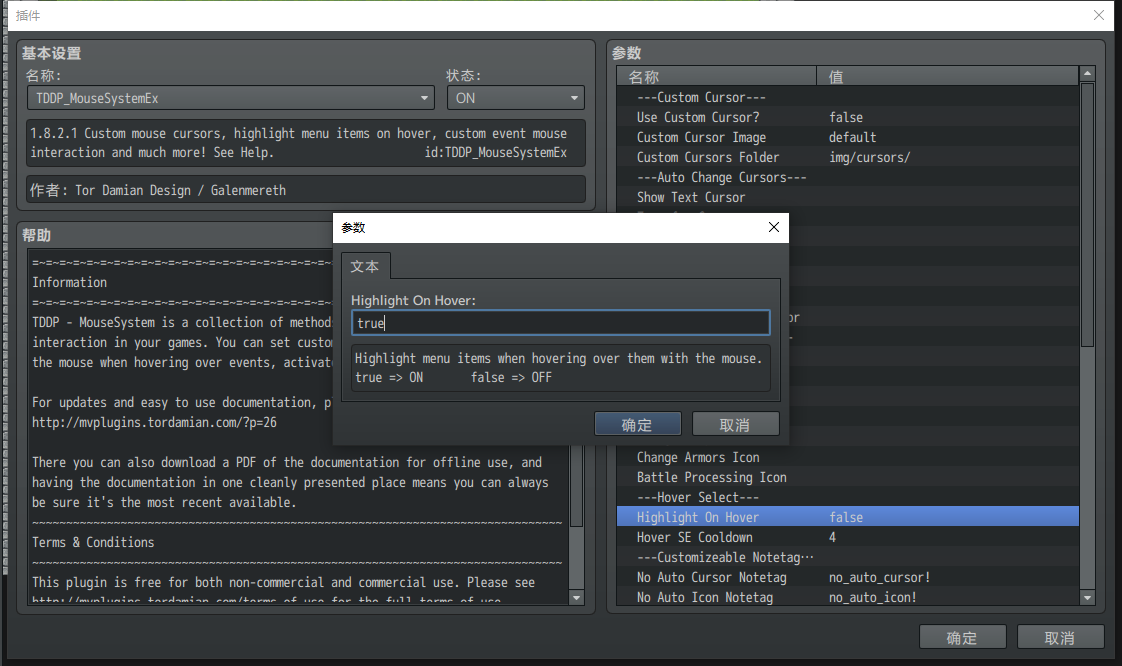1122x666 pixels.
Task: Click the 名称 column header in parameters
Action: click(716, 76)
